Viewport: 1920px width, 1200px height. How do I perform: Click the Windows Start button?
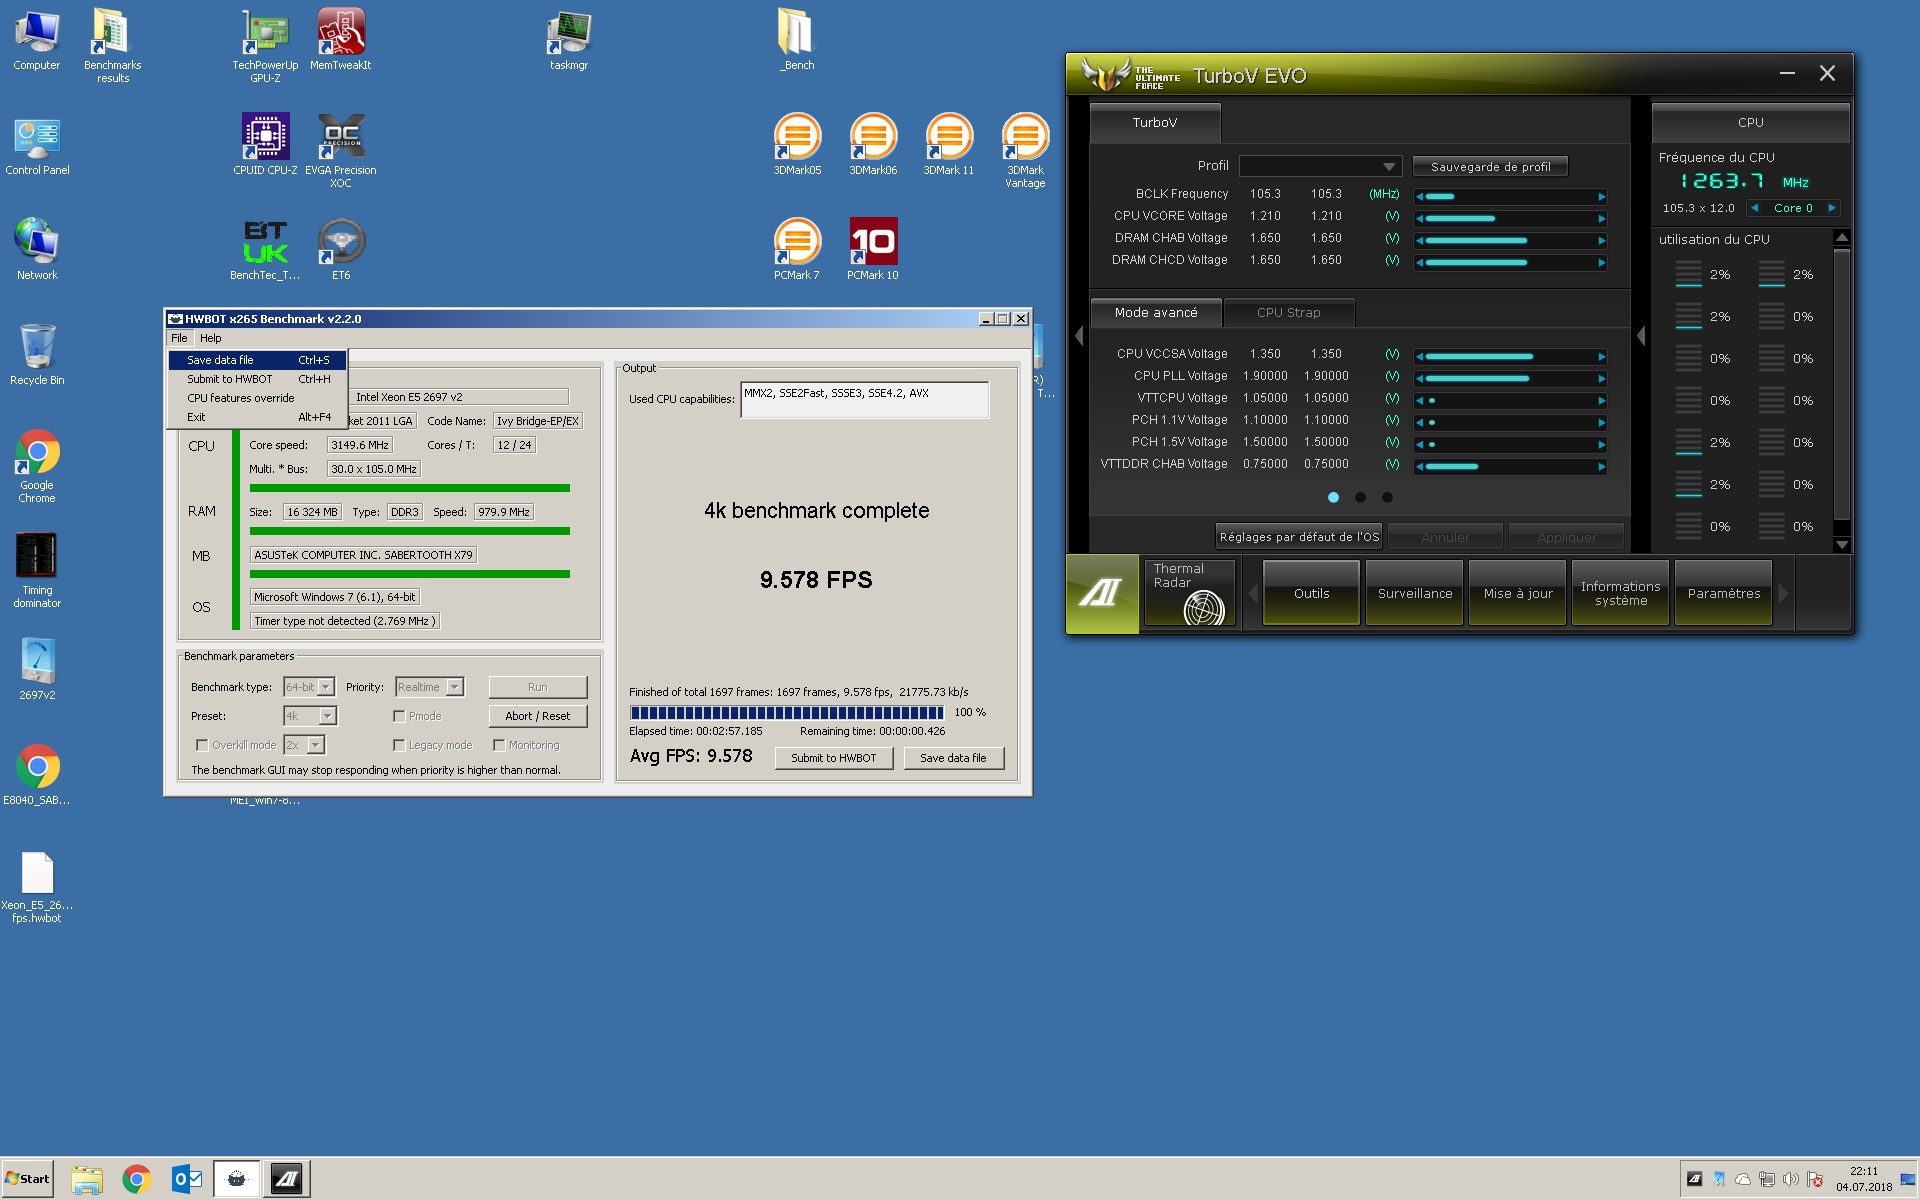[x=27, y=1179]
